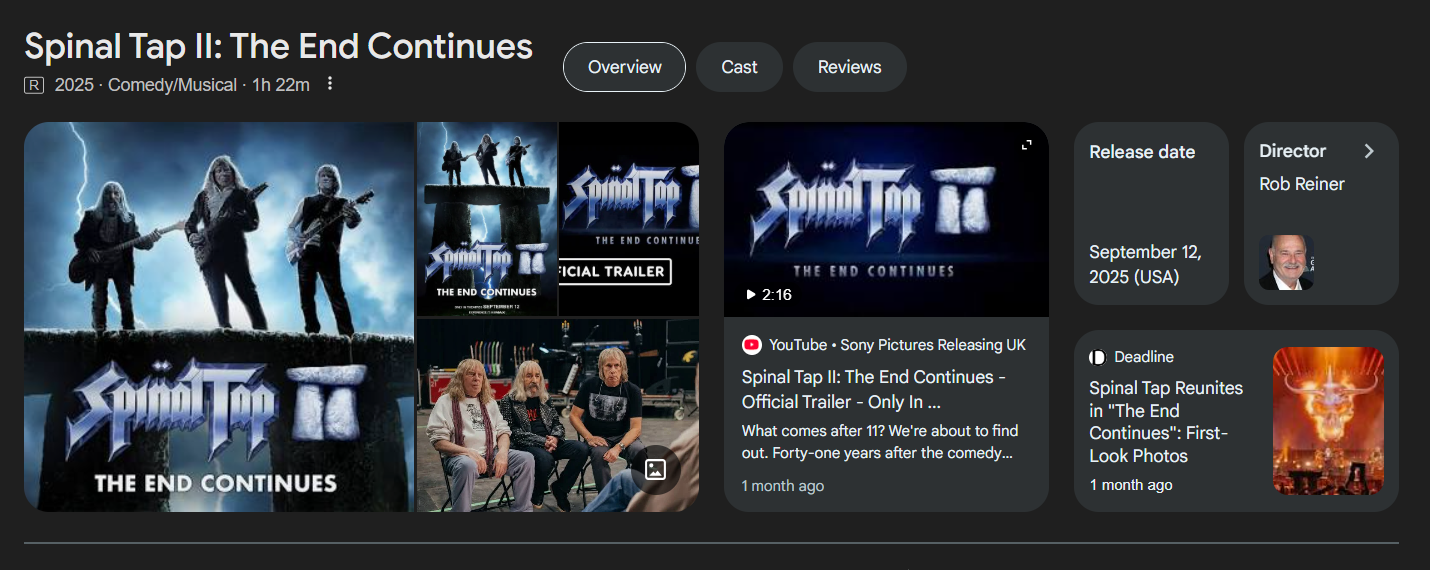Switch to the Cast tab
1430x570 pixels.
[739, 67]
